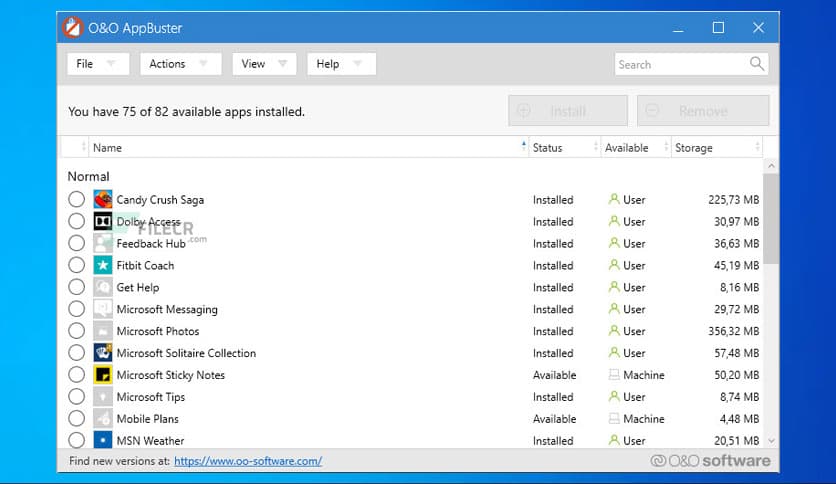
Task: Sort the list by Status column
Action: click(565, 147)
